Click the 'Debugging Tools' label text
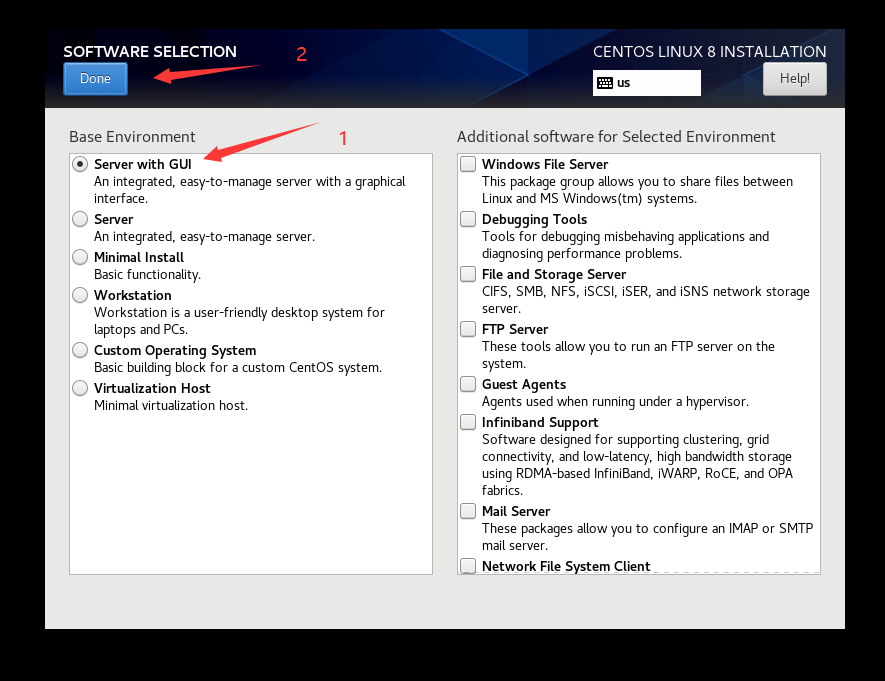 coord(534,219)
